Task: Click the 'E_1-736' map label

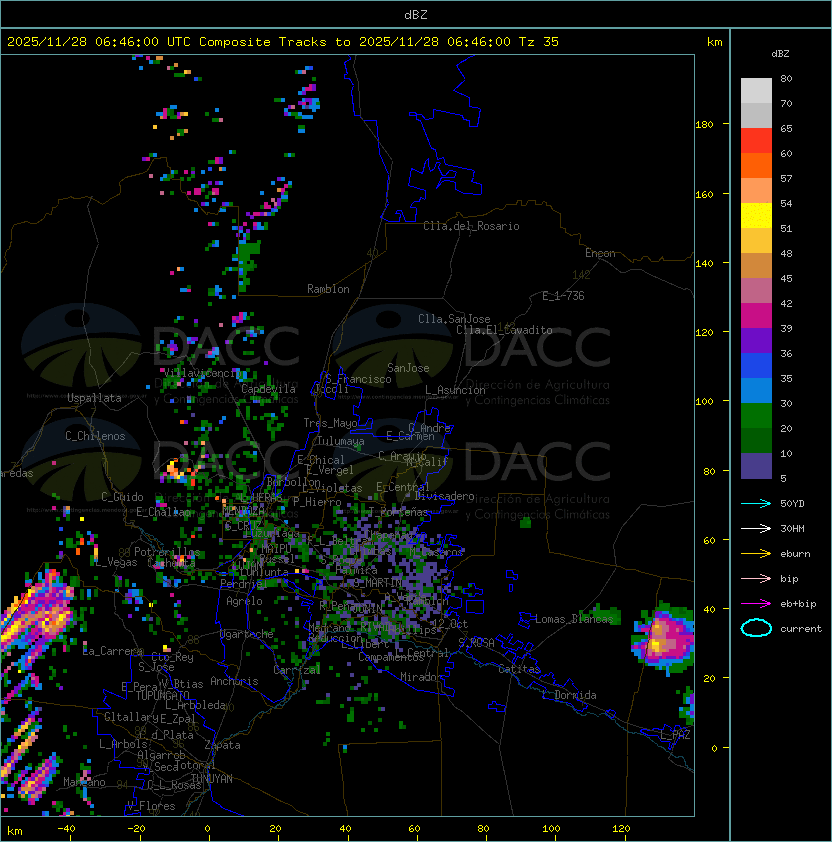Action: click(x=563, y=296)
